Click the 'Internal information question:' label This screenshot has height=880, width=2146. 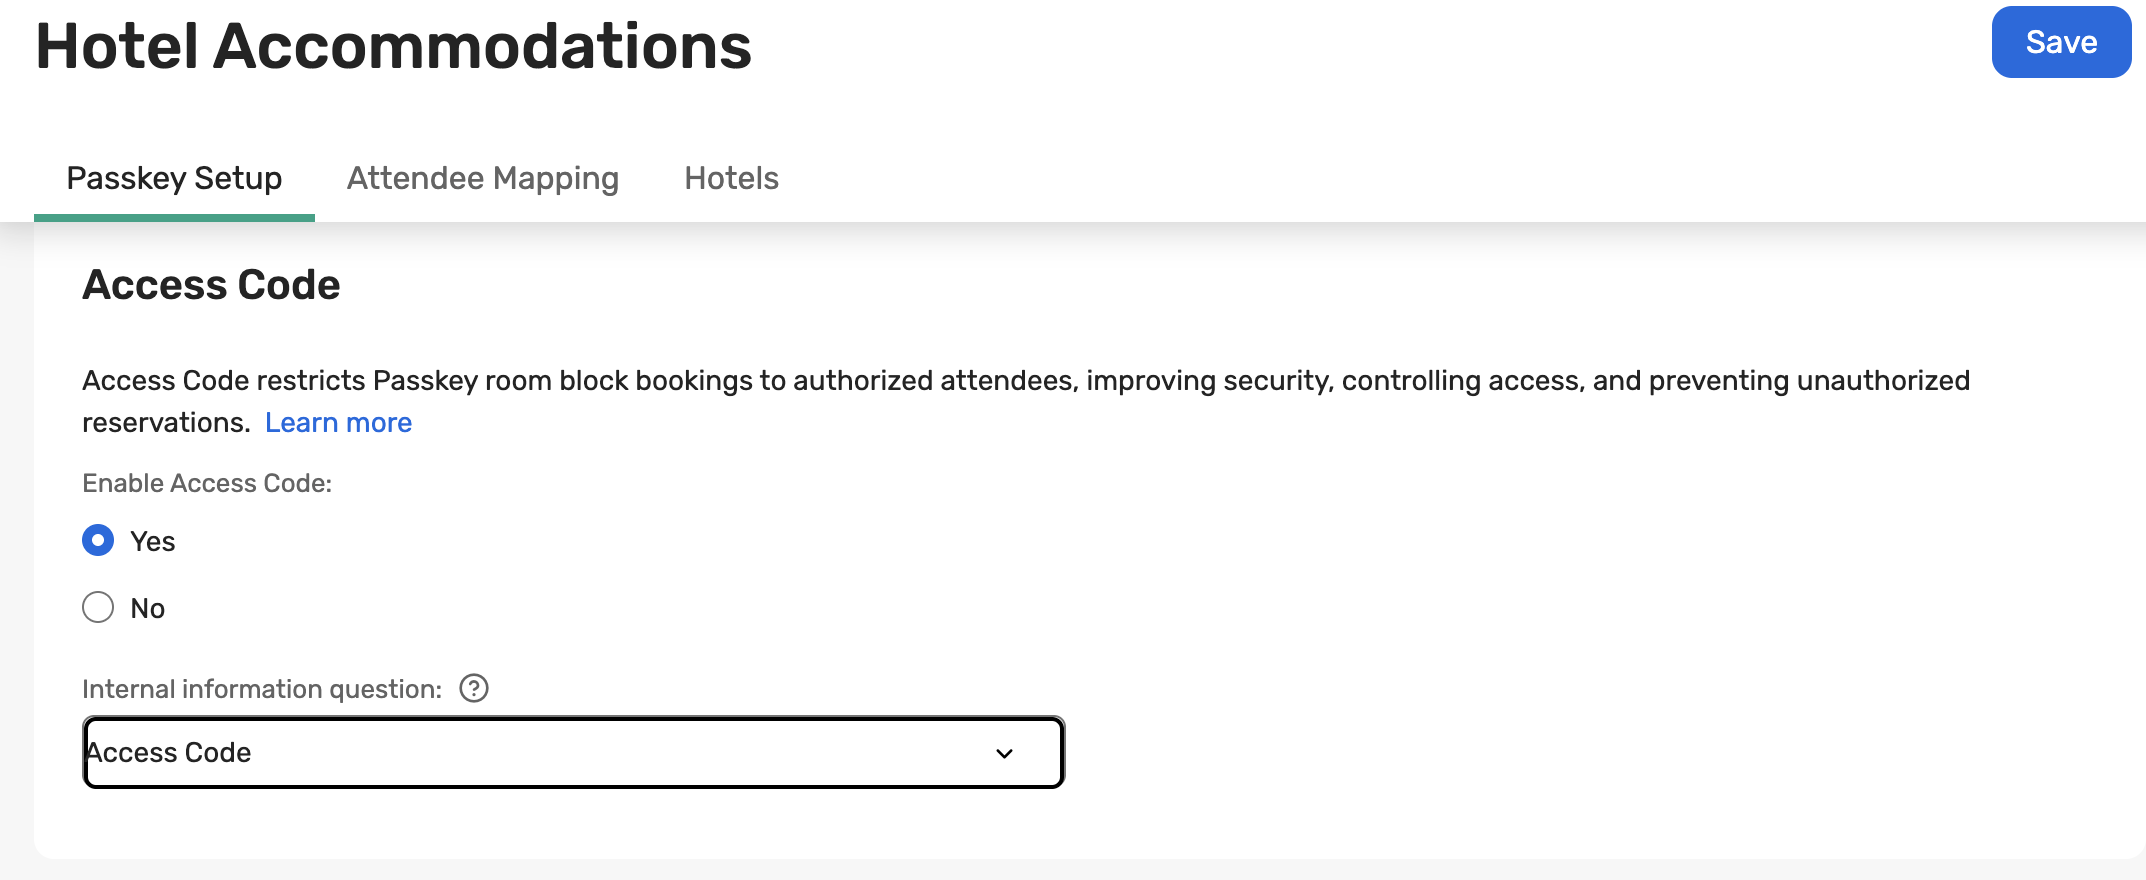point(262,689)
